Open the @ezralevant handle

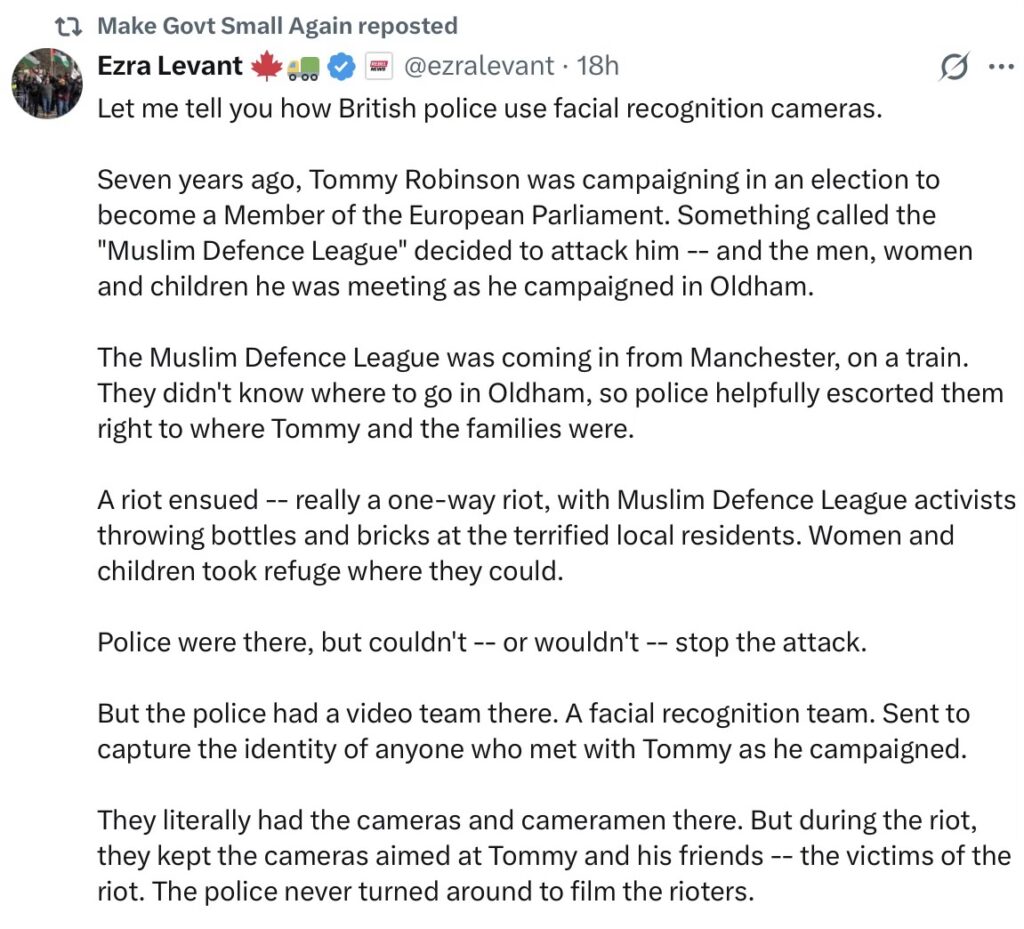click(x=479, y=66)
